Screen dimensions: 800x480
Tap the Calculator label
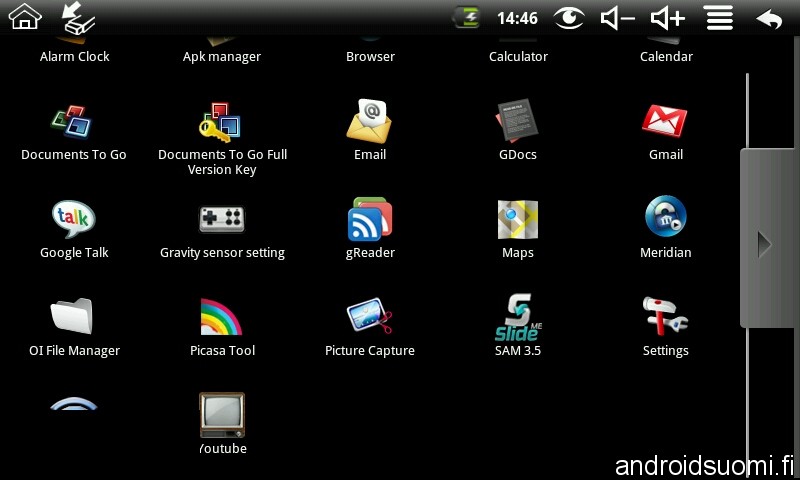point(518,57)
